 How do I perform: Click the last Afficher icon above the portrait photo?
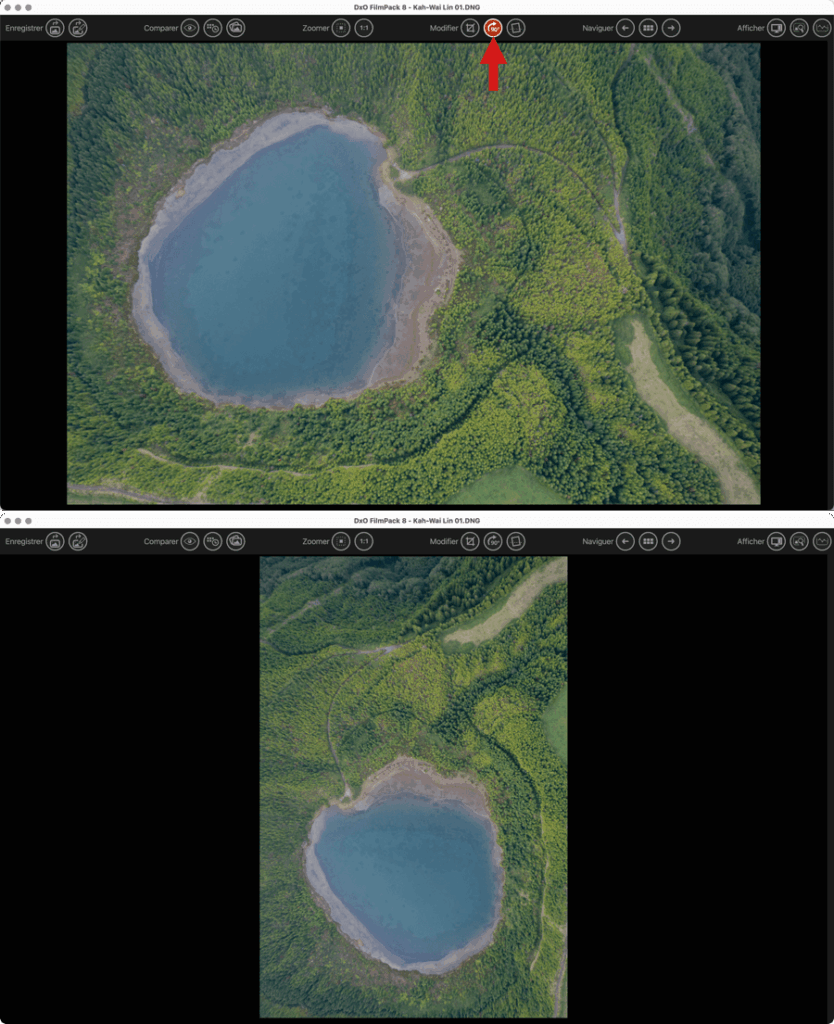[x=822, y=541]
